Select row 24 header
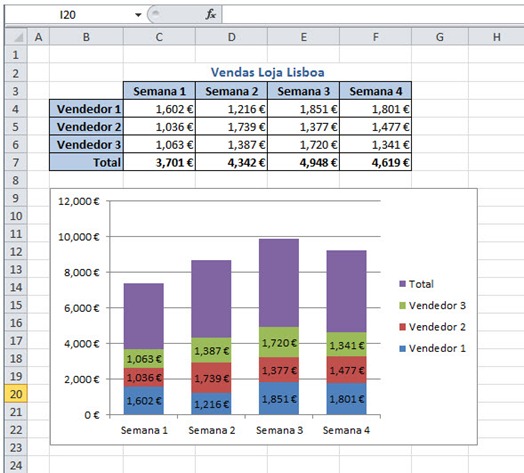Screen dimensions: 524x473 coord(16,465)
